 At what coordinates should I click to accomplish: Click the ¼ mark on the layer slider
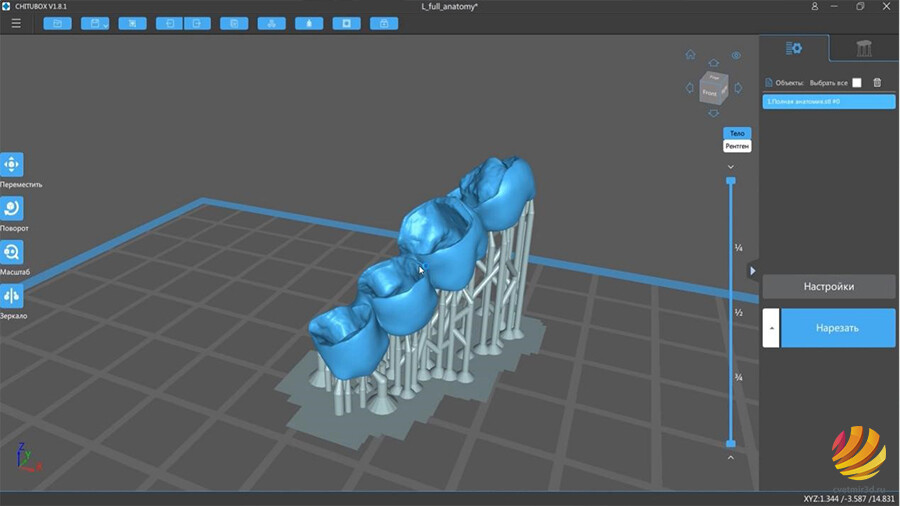click(x=739, y=248)
